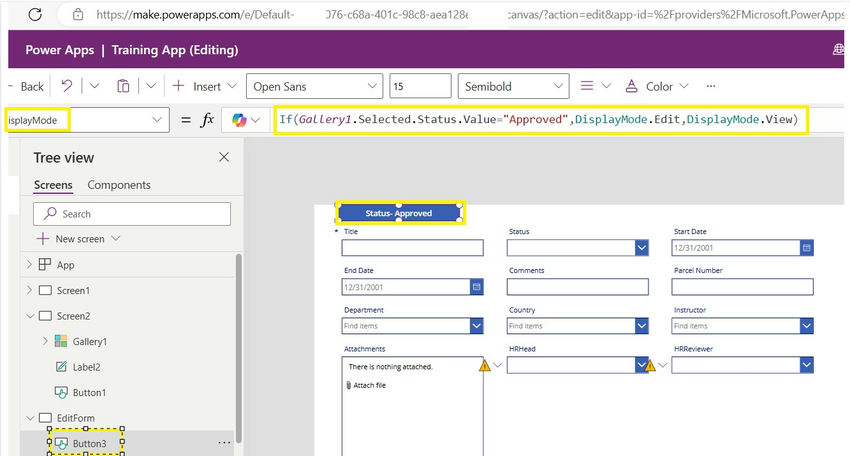This screenshot has width=850, height=456.
Task: Select Label2 in the tree view
Action: [x=86, y=367]
